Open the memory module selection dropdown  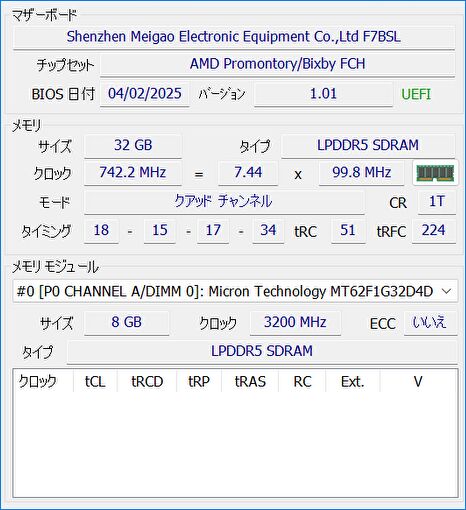coord(235,291)
